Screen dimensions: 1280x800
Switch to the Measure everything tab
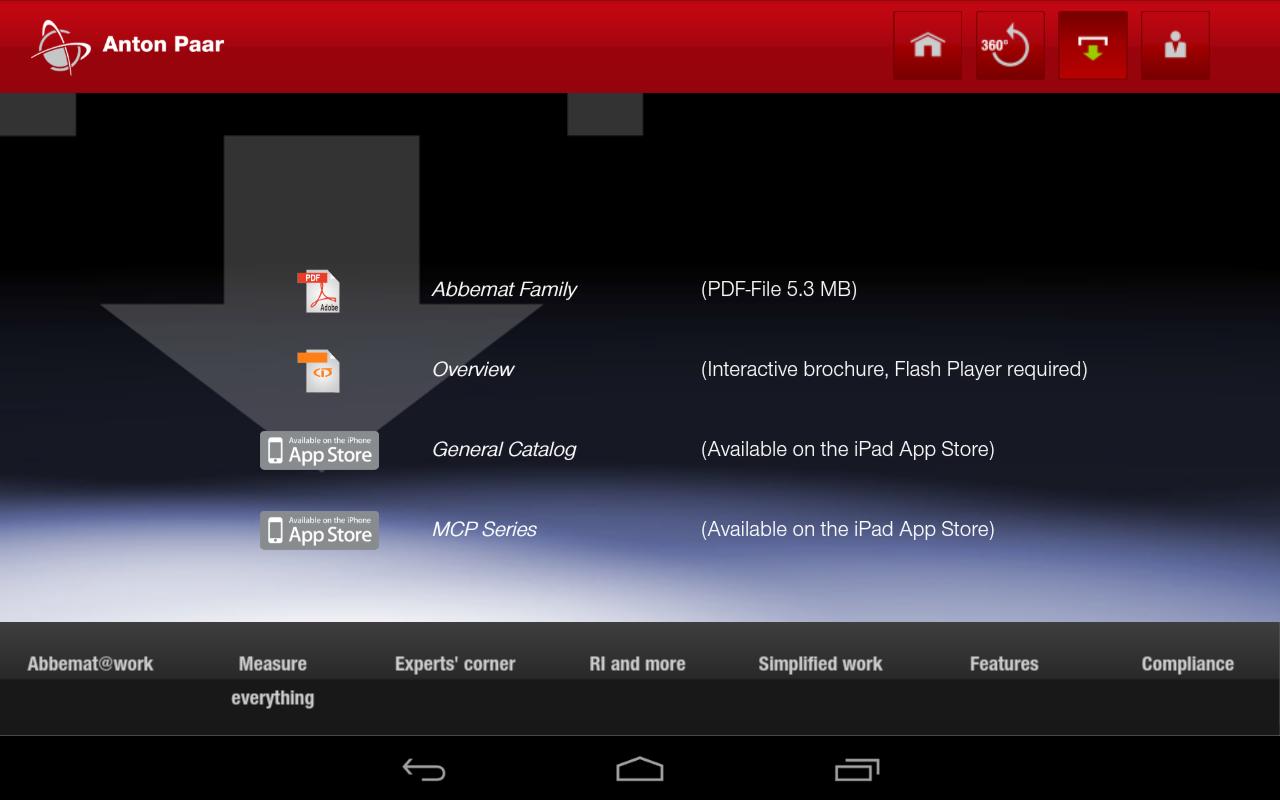273,681
